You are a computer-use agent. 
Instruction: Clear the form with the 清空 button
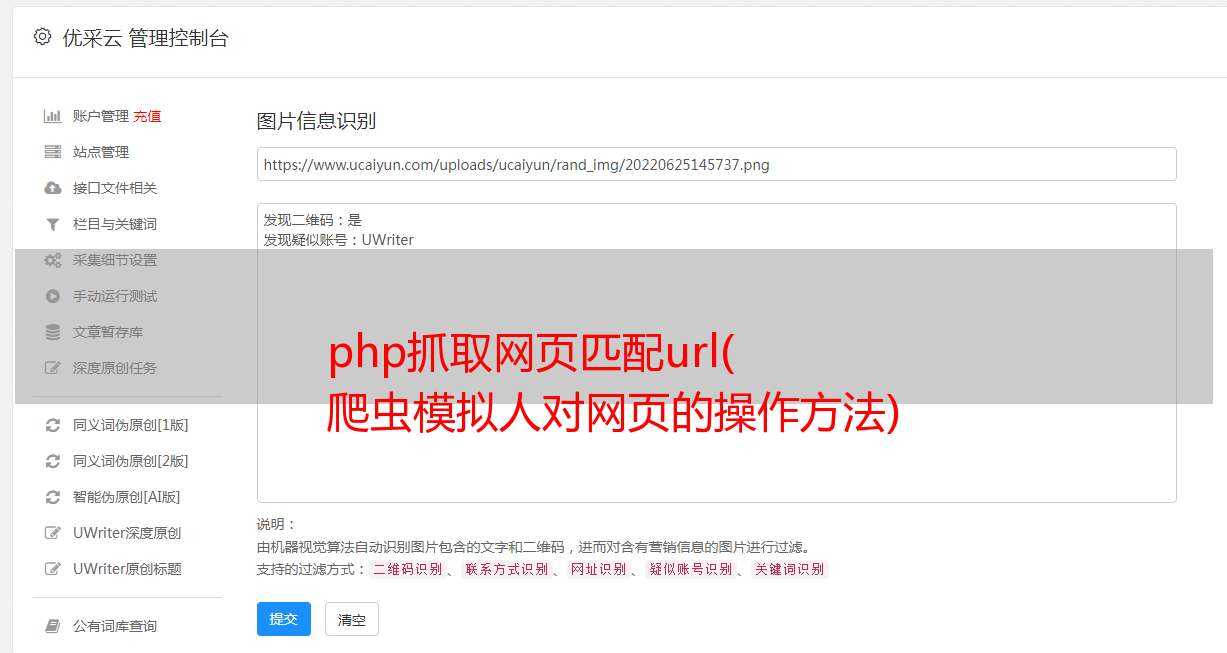point(352,619)
